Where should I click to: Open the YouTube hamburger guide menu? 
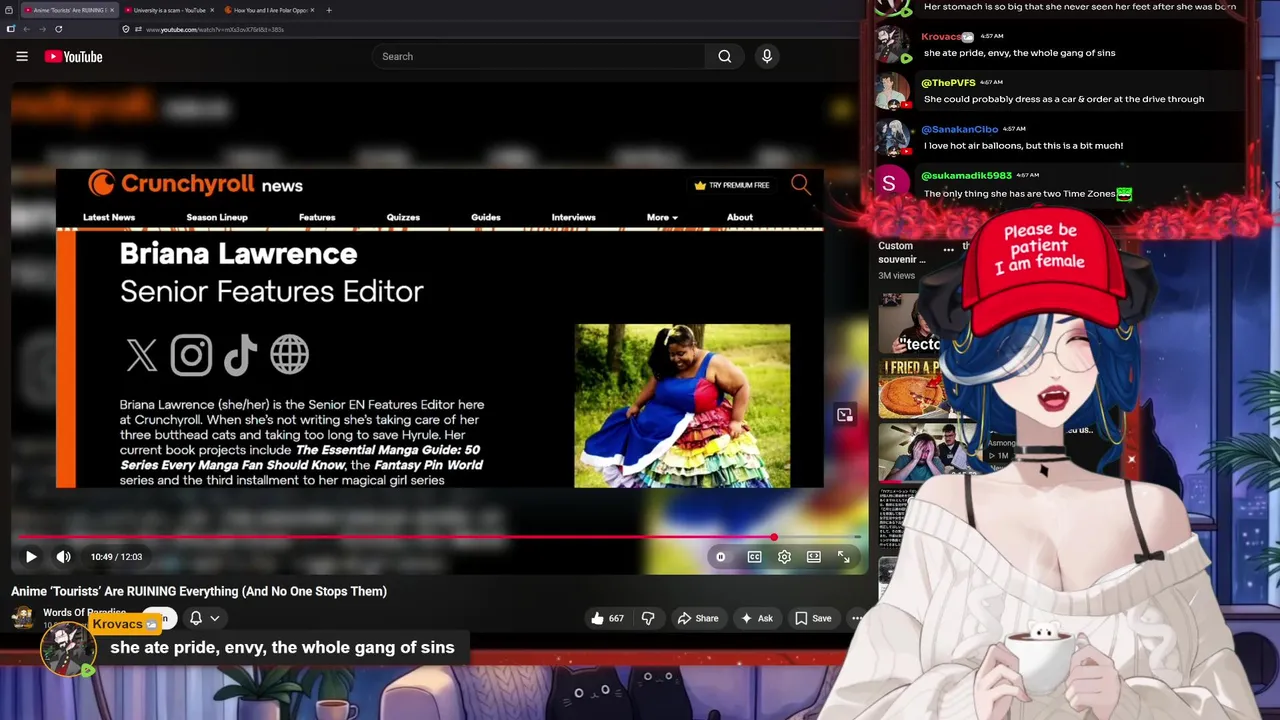click(22, 56)
